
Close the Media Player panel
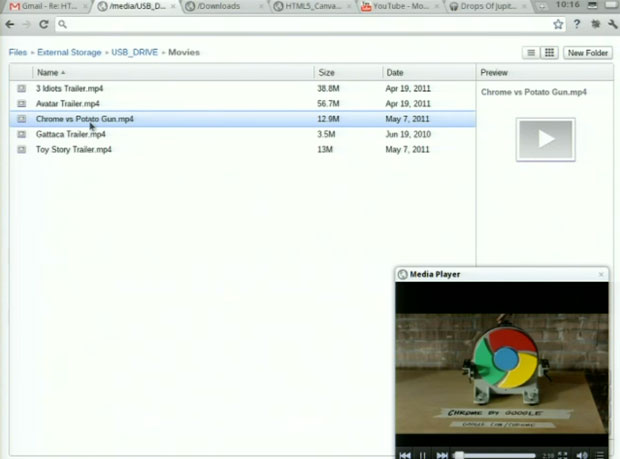pyautogui.click(x=601, y=274)
